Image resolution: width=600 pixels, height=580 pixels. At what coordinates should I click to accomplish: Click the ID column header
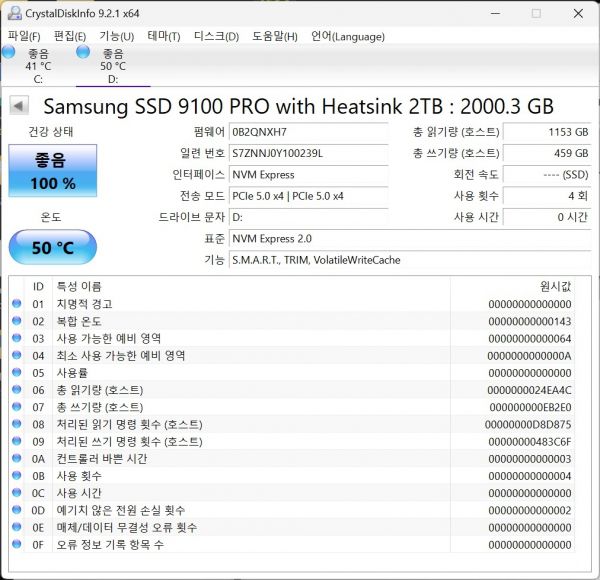[x=38, y=286]
